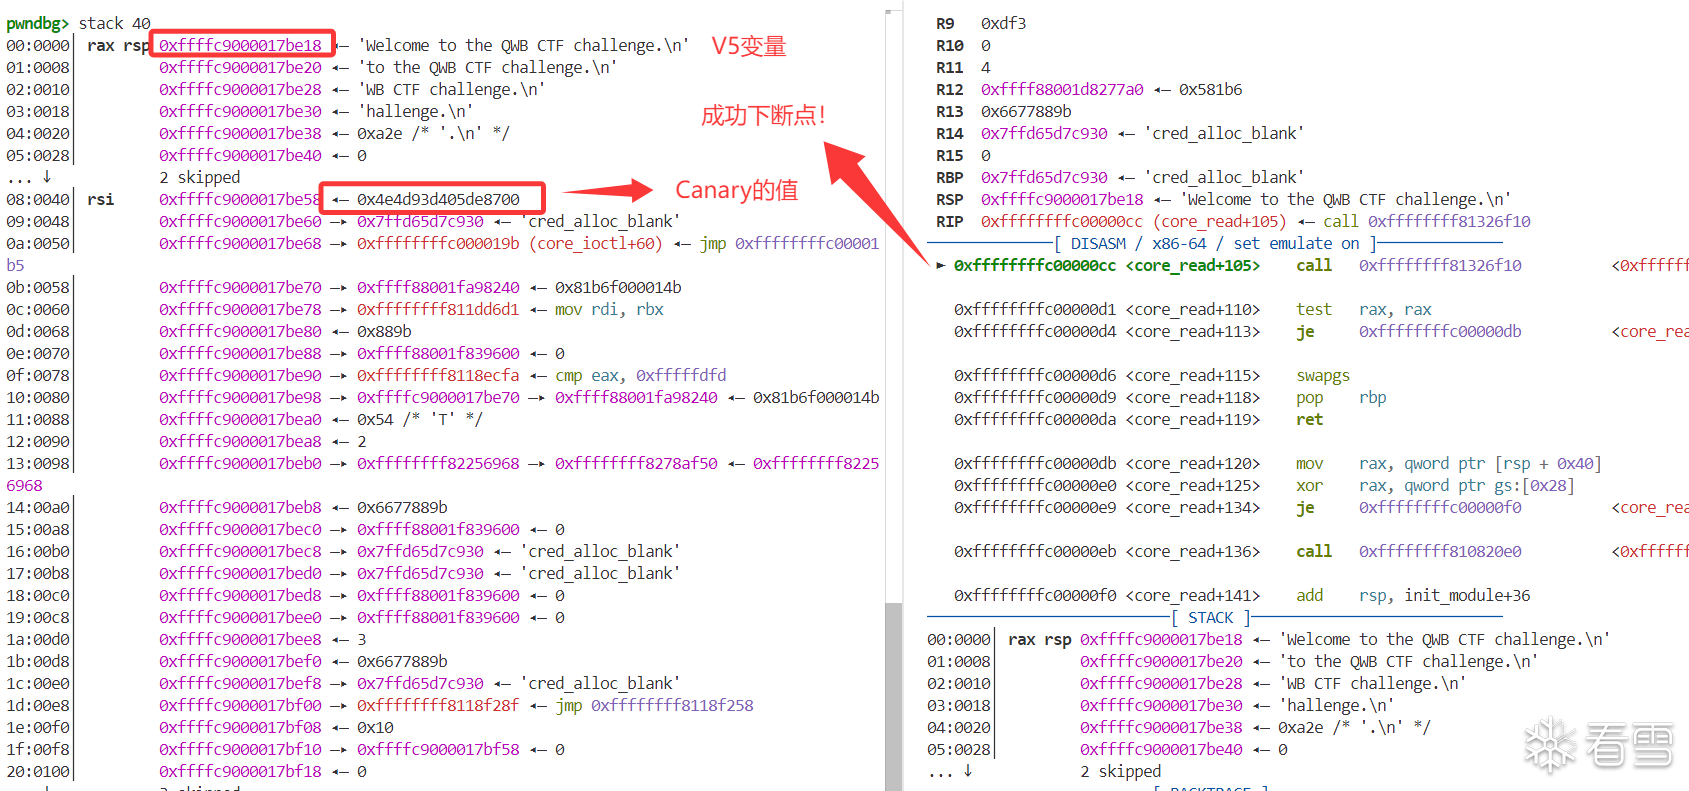
Task: Select chained pointer 0xffffffff8278af50
Action: pyautogui.click(x=636, y=463)
